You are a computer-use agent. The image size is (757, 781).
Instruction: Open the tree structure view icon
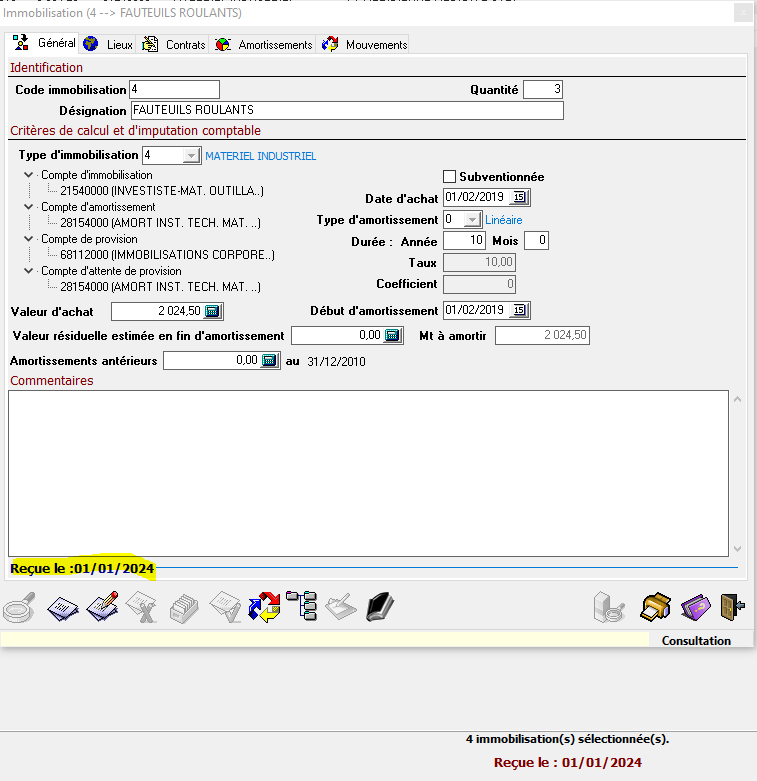(301, 606)
